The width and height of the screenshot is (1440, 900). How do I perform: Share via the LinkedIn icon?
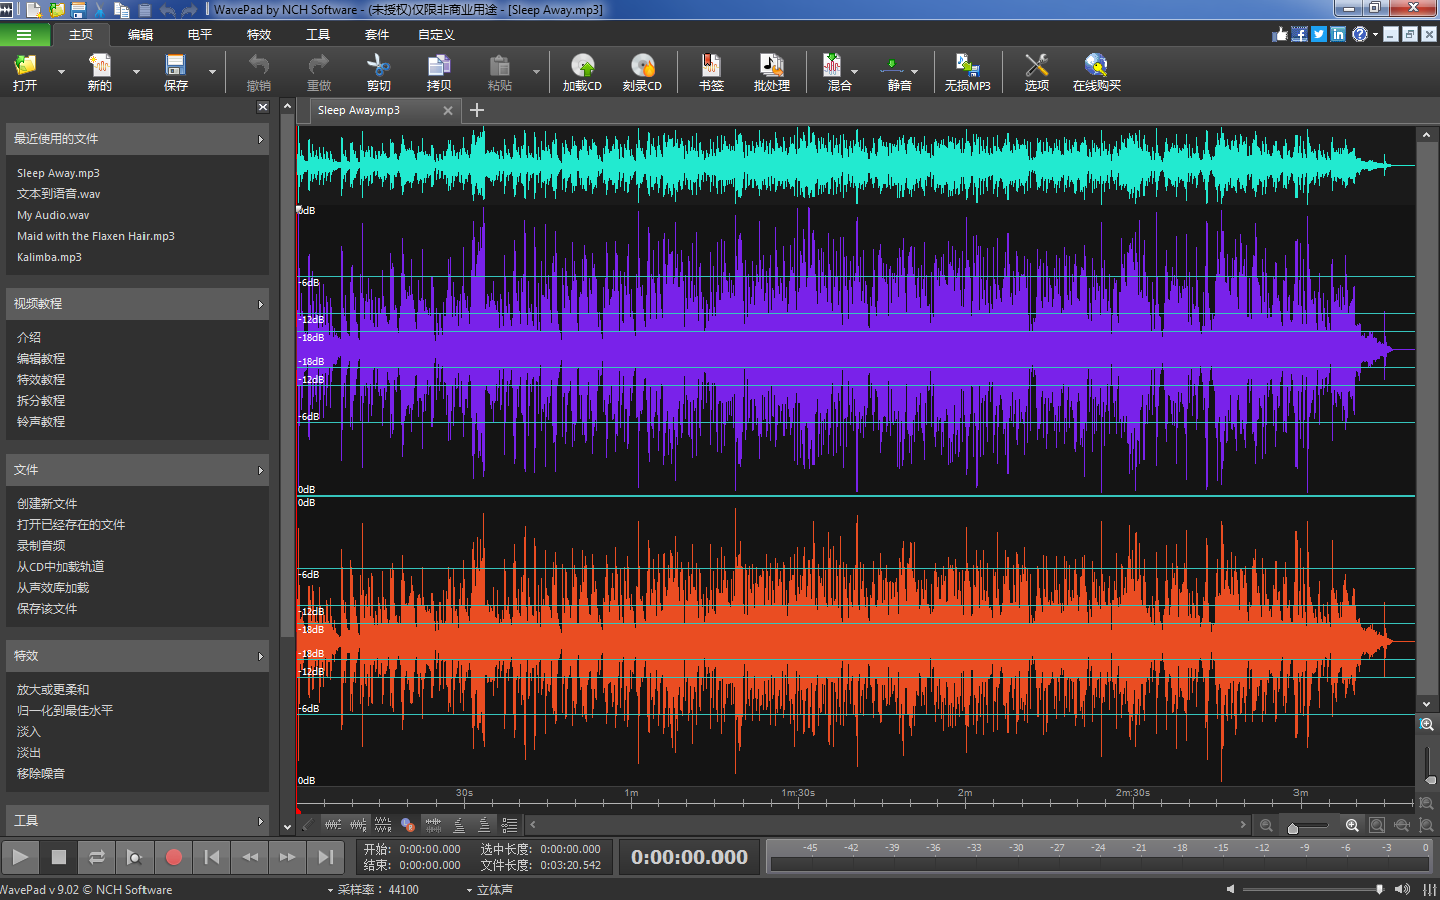(1338, 34)
